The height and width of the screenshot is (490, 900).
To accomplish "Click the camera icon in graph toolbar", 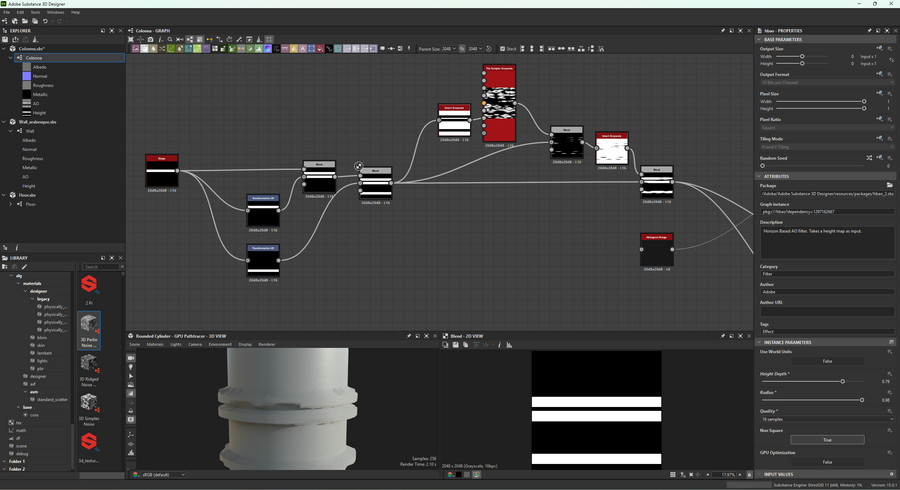I will pyautogui.click(x=150, y=40).
